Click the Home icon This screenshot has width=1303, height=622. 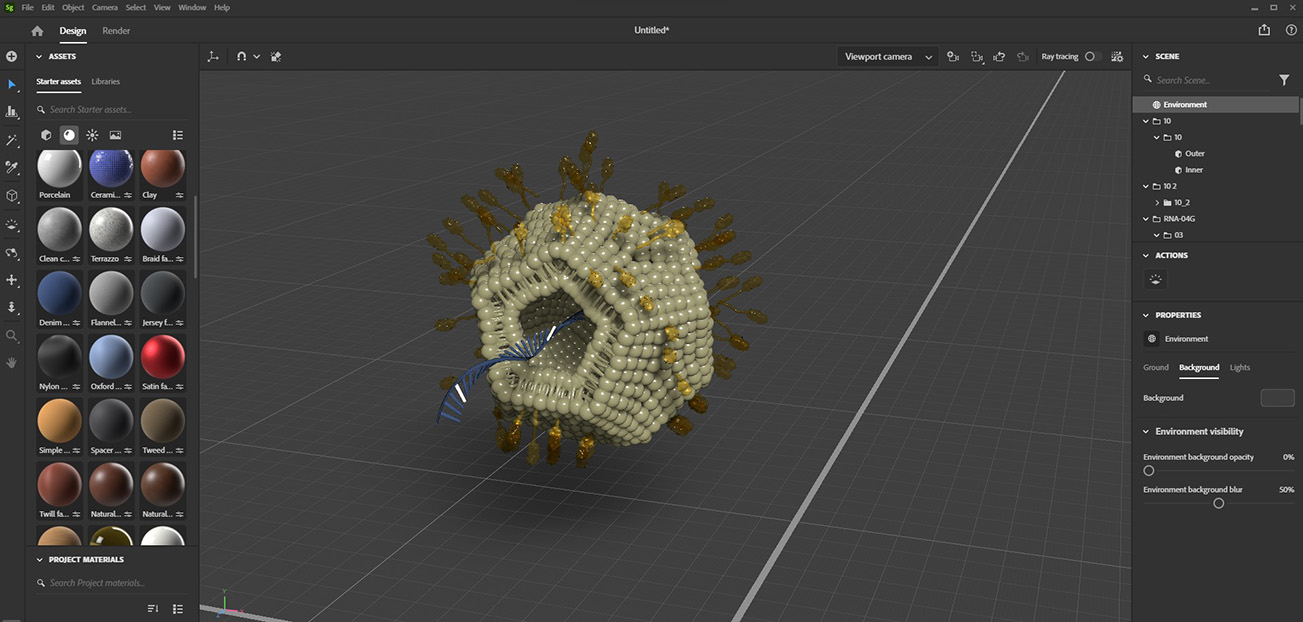(37, 31)
